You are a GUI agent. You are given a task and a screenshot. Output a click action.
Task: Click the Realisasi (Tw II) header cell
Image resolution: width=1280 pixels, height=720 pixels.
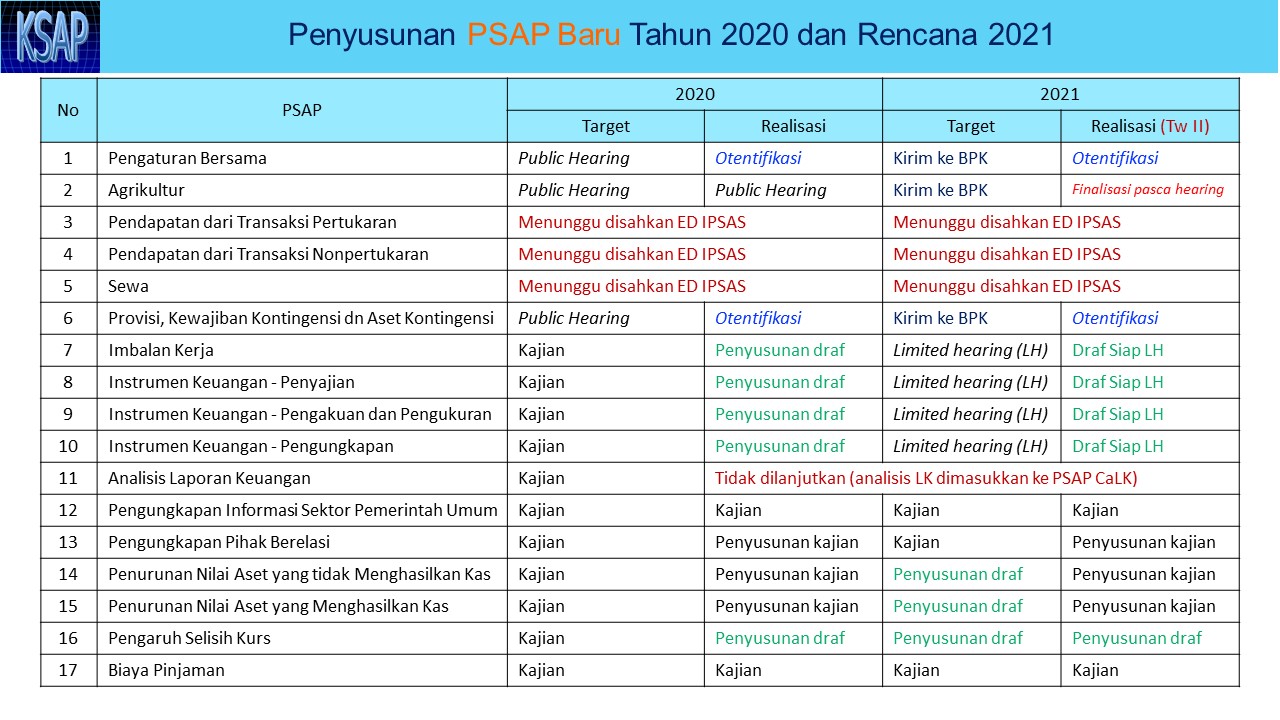click(x=1150, y=126)
